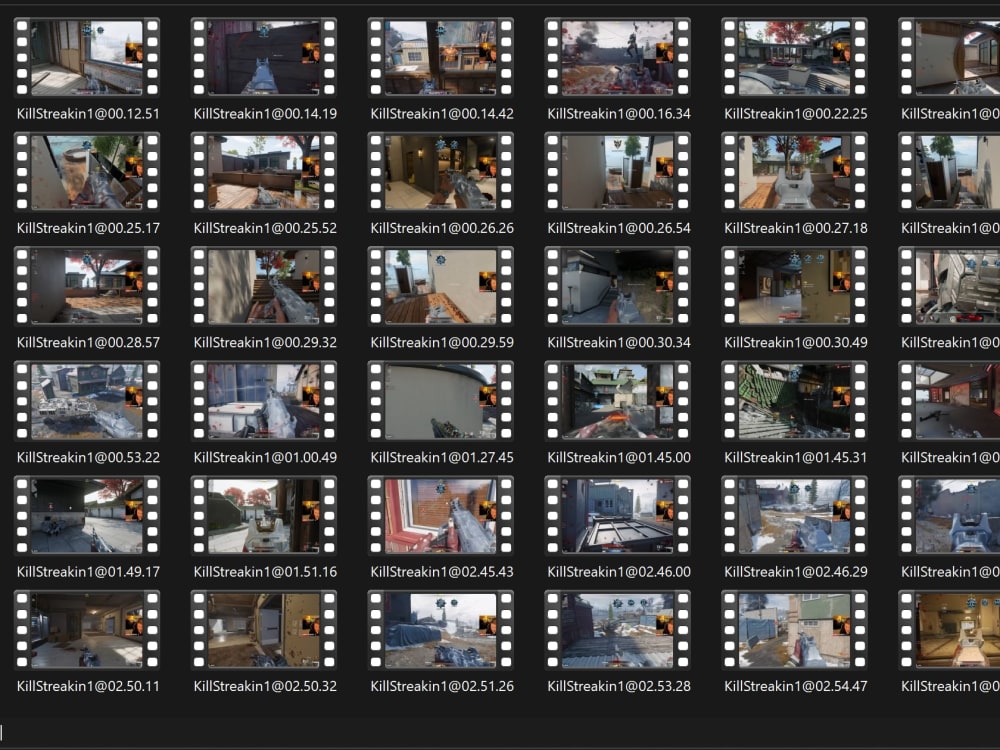Select the KillStreakin1@00.14.19 video thumbnail
This screenshot has height=750, width=1000.
click(264, 57)
